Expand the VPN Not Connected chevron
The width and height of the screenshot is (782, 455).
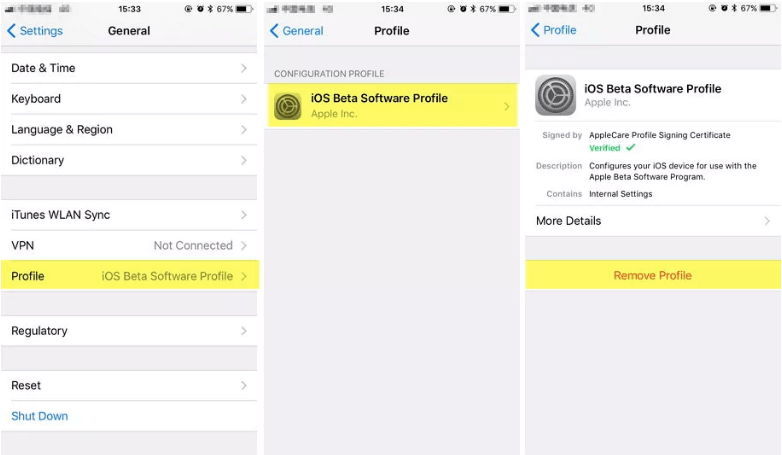tap(244, 245)
